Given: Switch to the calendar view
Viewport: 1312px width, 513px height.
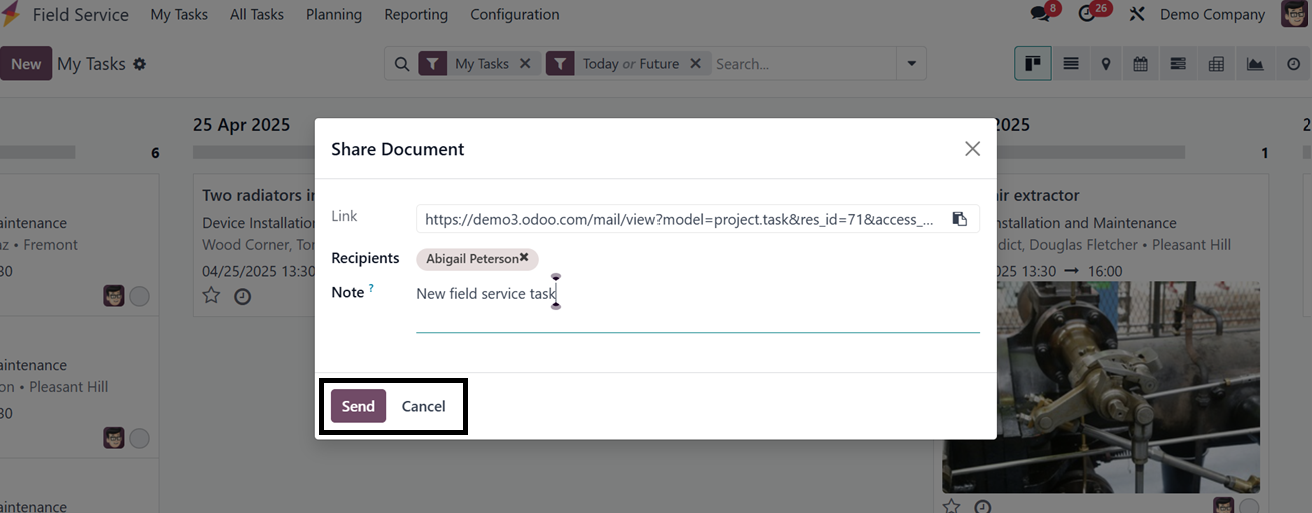Looking at the screenshot, I should point(1141,64).
